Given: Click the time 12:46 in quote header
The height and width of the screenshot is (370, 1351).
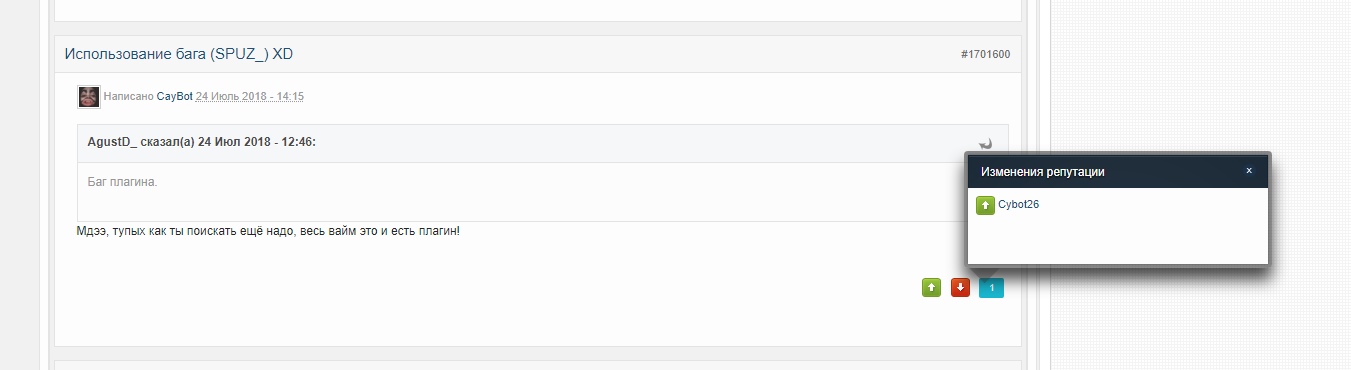Looking at the screenshot, I should click(300, 143).
